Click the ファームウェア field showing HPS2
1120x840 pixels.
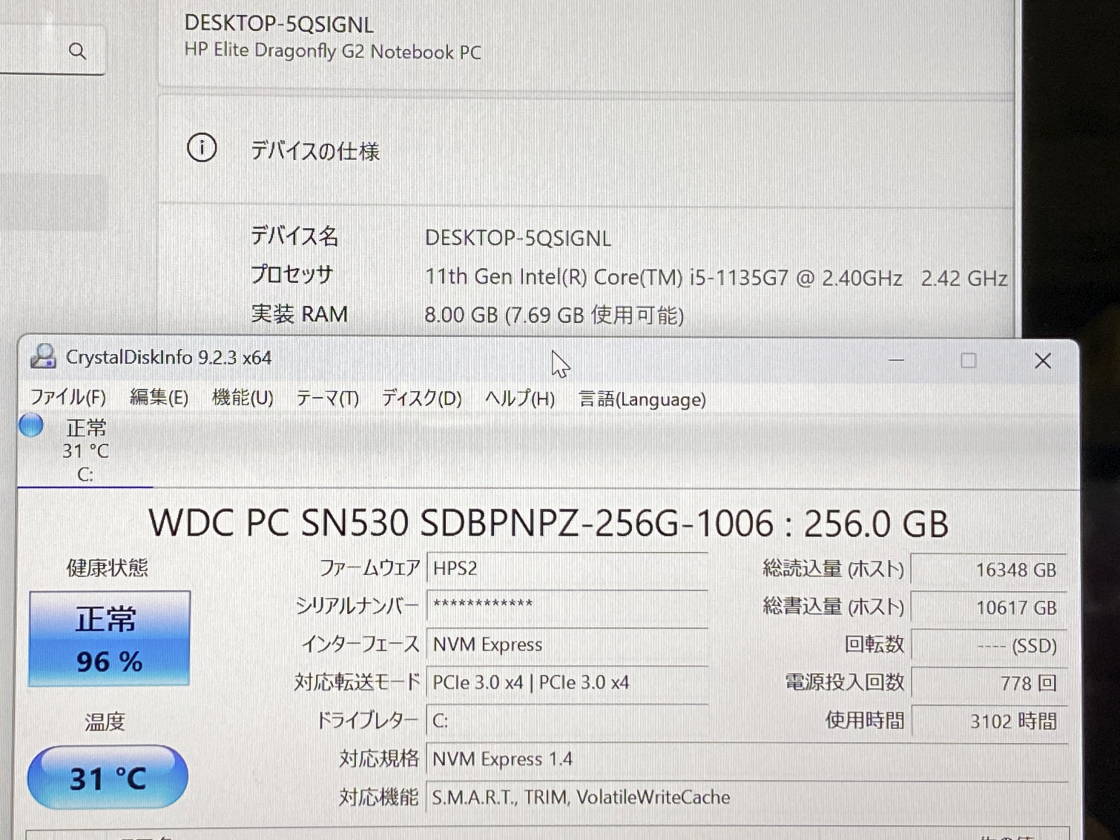567,569
